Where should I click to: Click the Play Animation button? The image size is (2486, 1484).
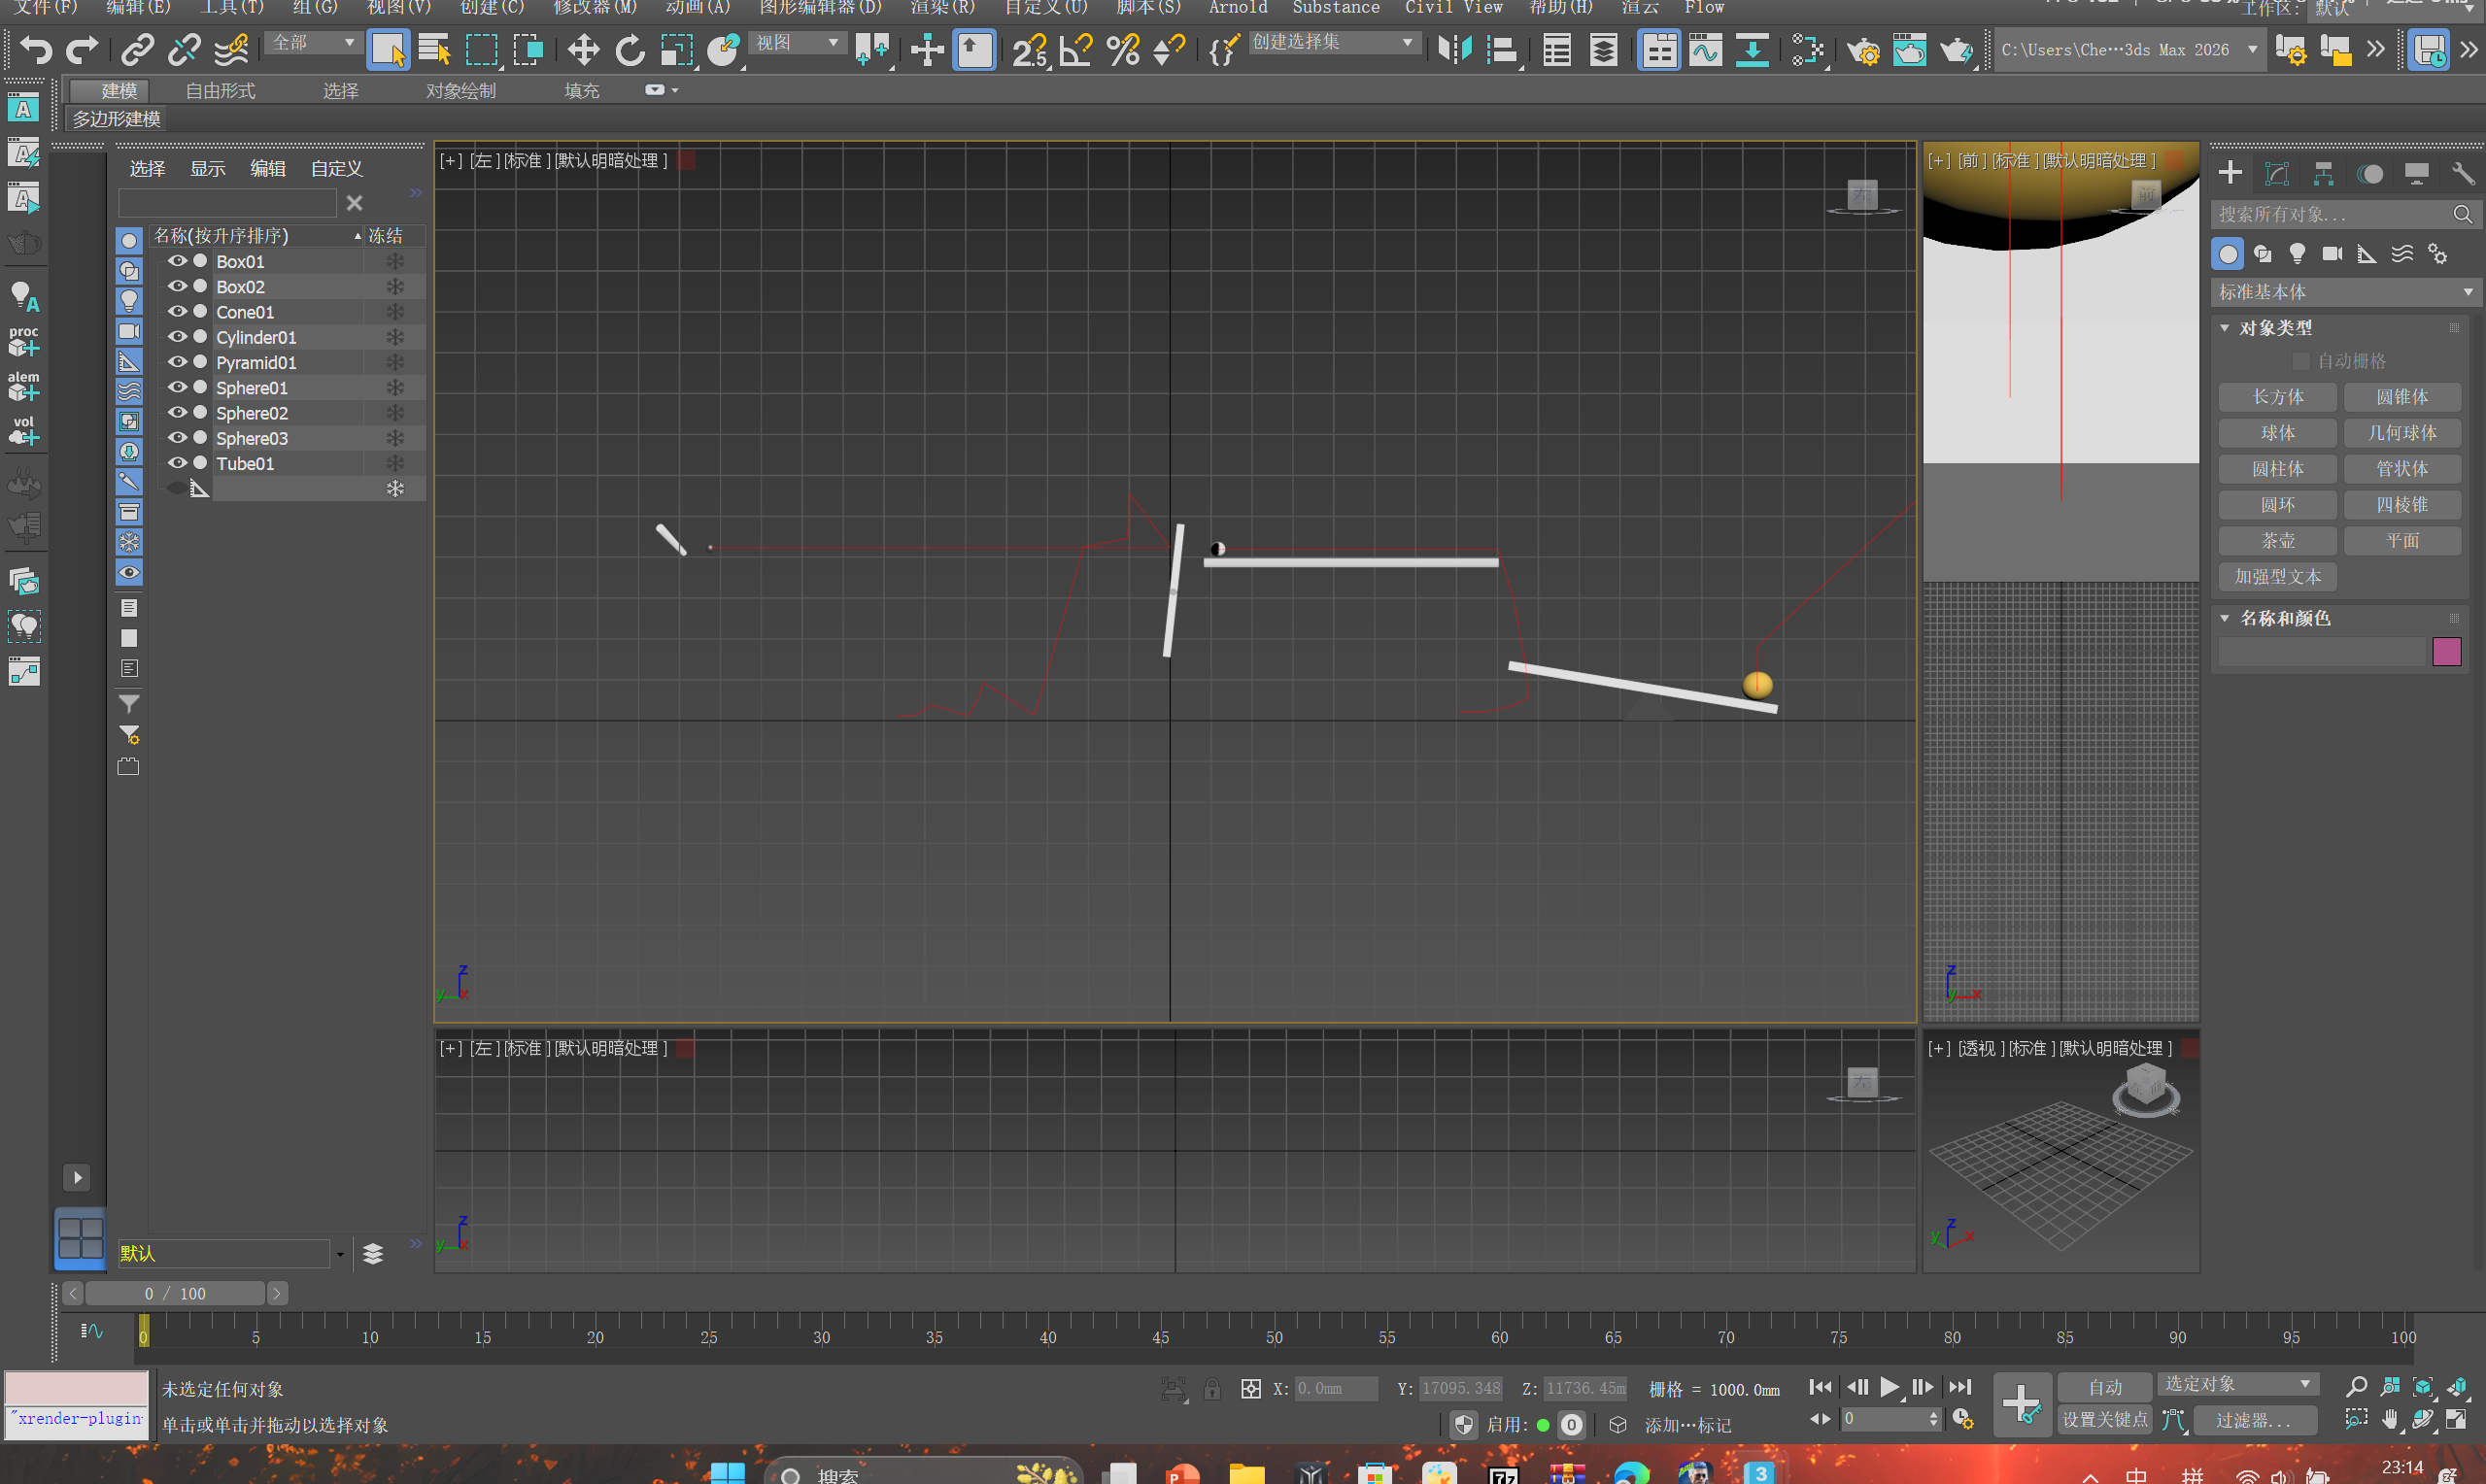[1888, 1387]
